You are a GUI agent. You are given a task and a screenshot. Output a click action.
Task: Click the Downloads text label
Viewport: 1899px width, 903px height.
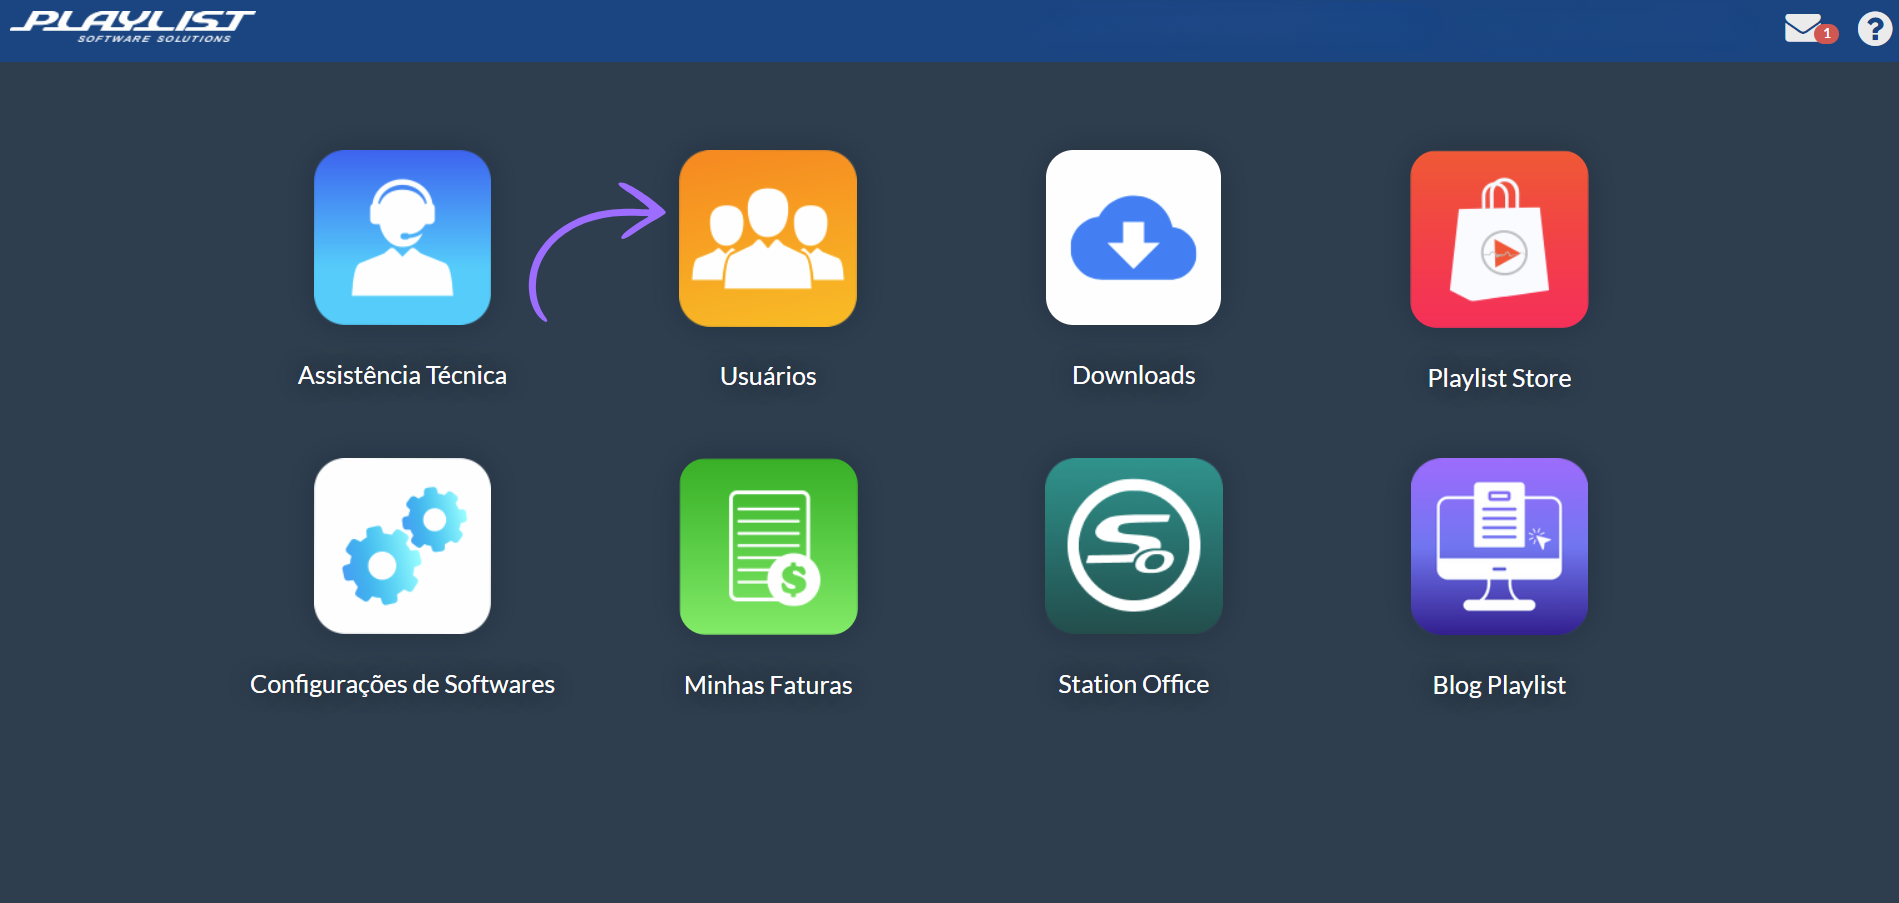(1133, 375)
